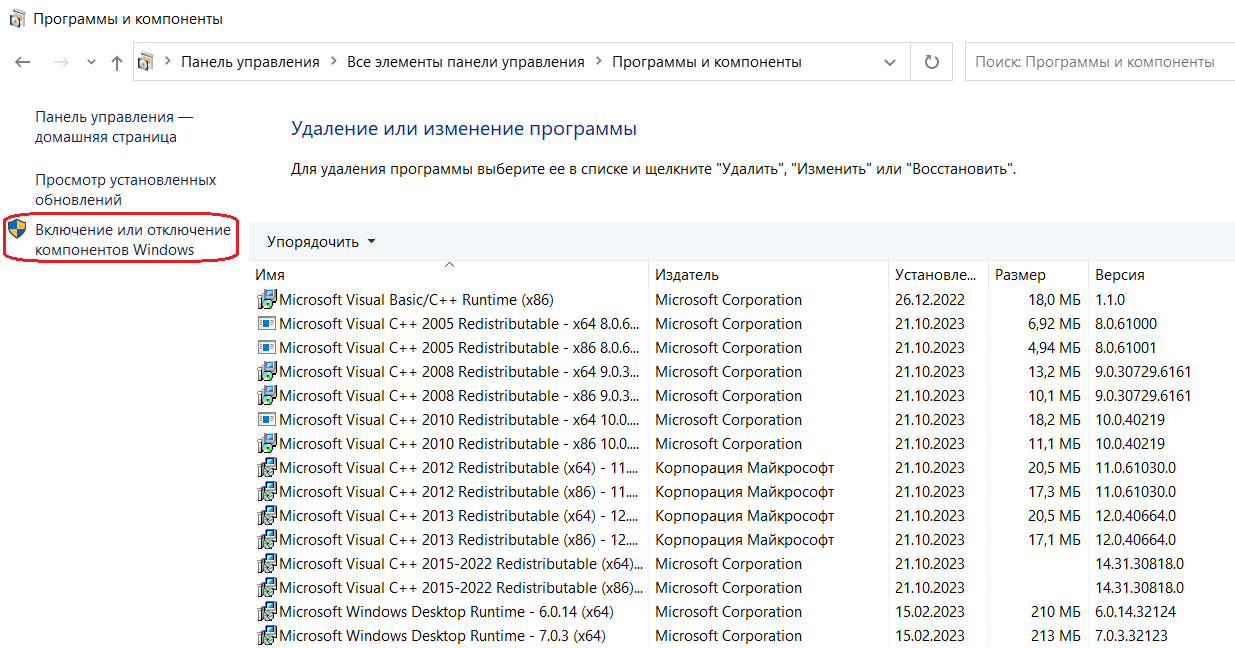Expand the address bar history dropdown
This screenshot has height=648, width=1235.
[x=890, y=62]
